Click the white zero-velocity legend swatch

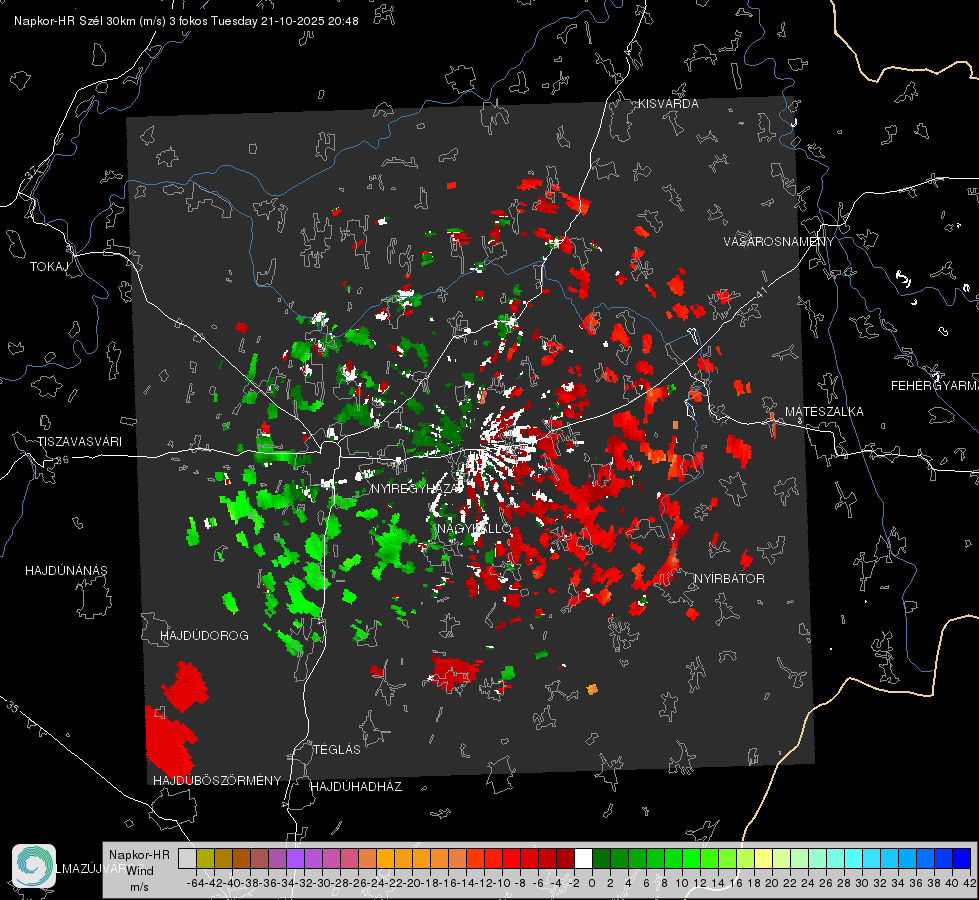point(583,858)
